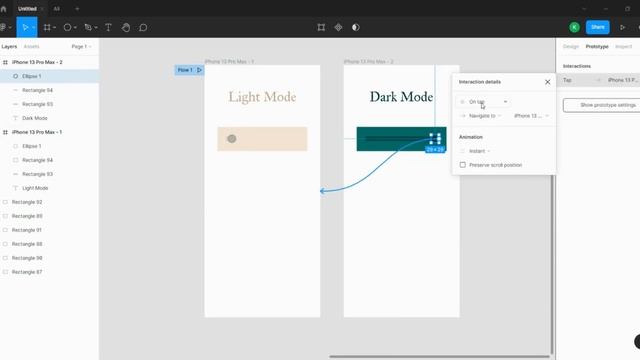The image size is (640, 360).
Task: Open the Figma main menu
Action: point(3,27)
